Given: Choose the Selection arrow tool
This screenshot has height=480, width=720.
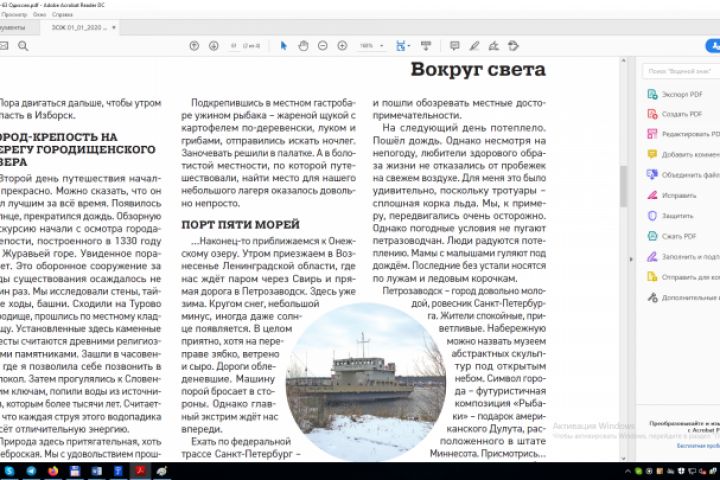Looking at the screenshot, I should point(283,46).
